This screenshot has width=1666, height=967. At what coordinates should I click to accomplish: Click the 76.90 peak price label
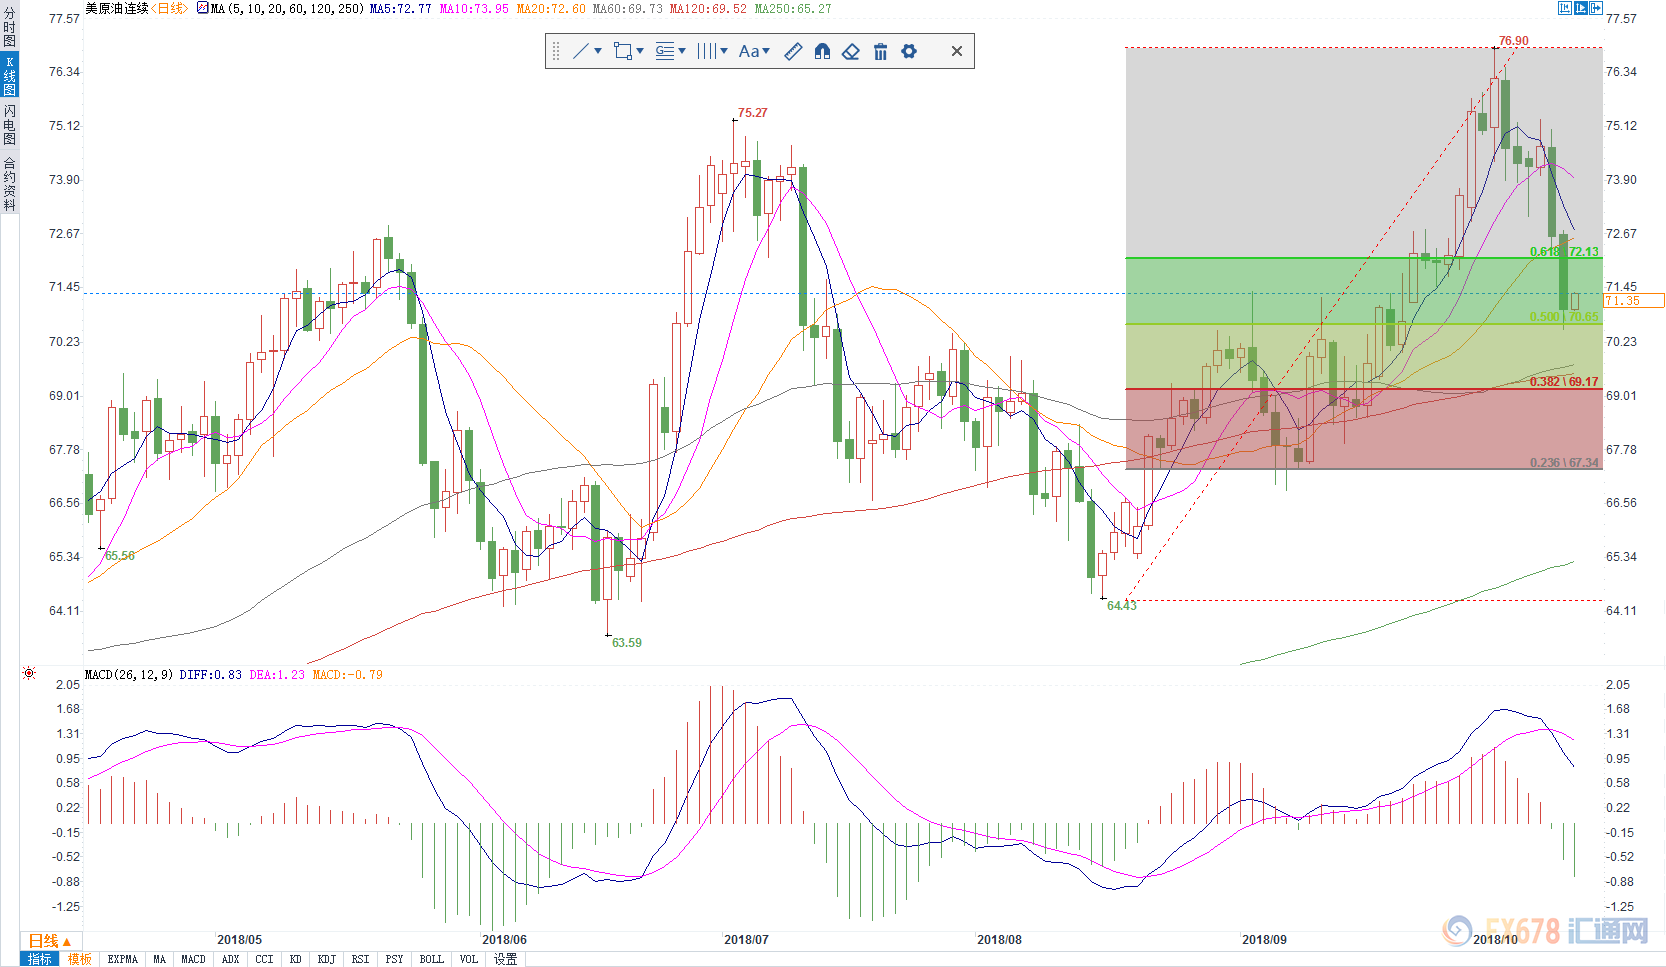tap(1514, 41)
